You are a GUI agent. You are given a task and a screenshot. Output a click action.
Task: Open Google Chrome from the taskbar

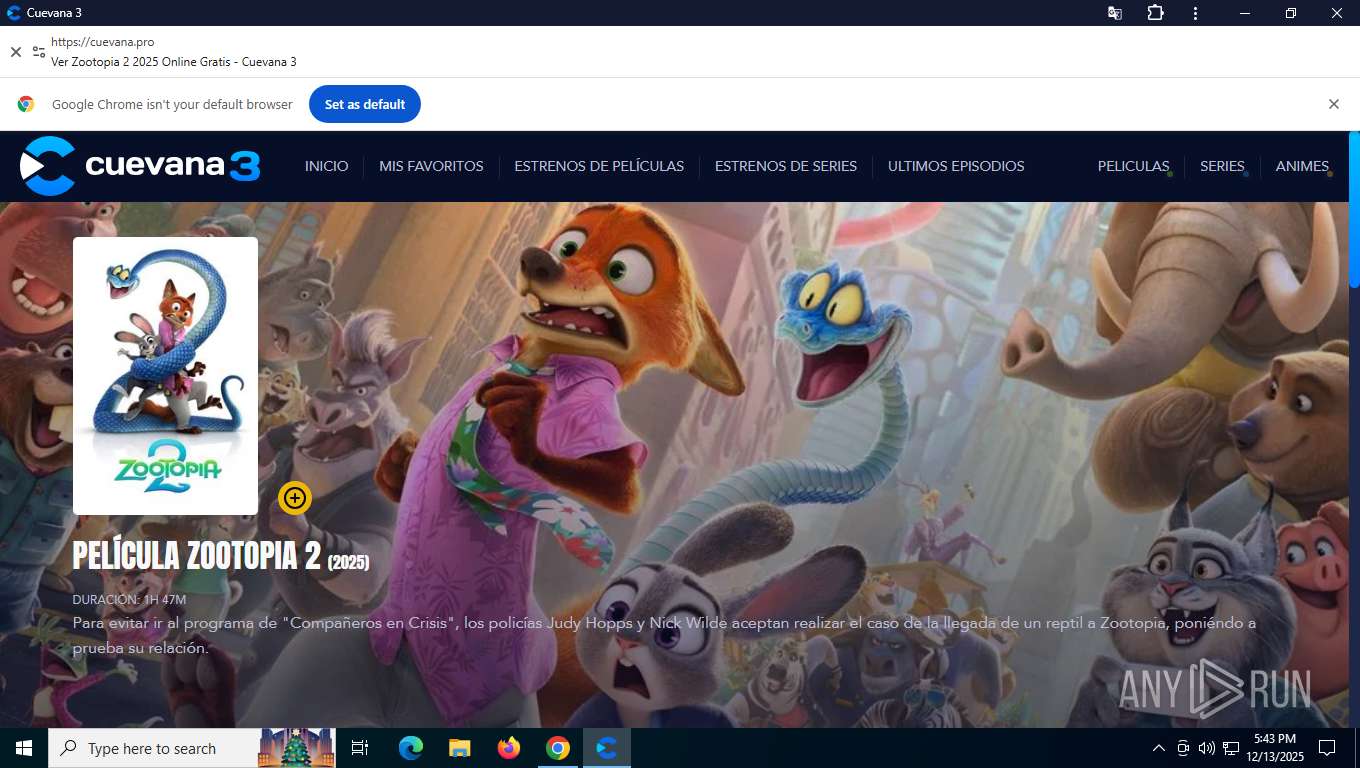558,748
